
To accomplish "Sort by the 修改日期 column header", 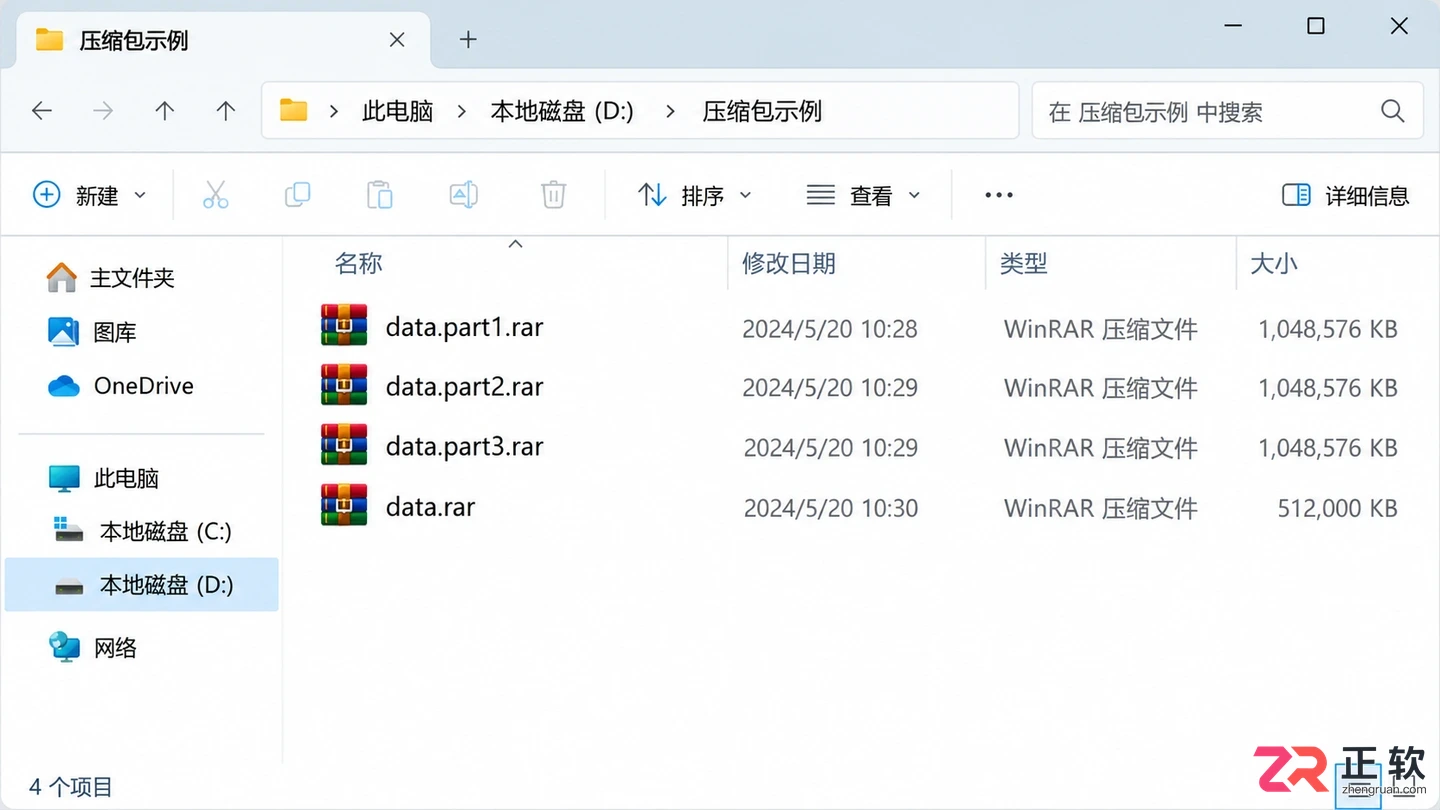I will (x=788, y=263).
